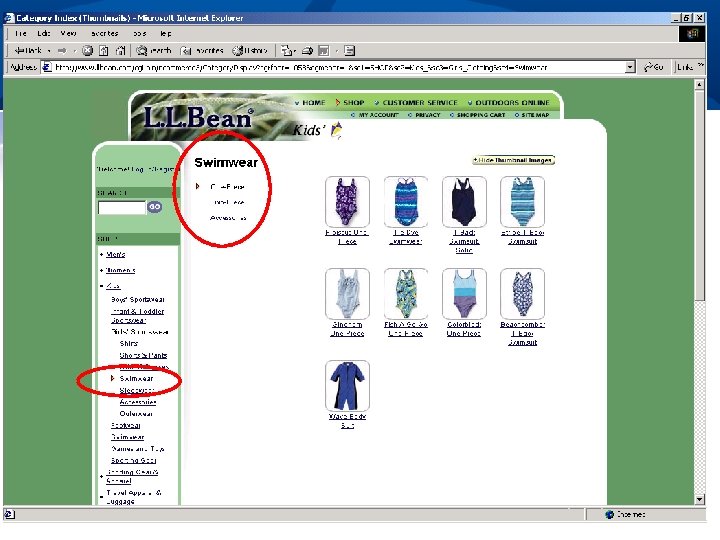Open the Search pane from toolbar
Viewport: 720px width, 540px height.
click(x=154, y=51)
